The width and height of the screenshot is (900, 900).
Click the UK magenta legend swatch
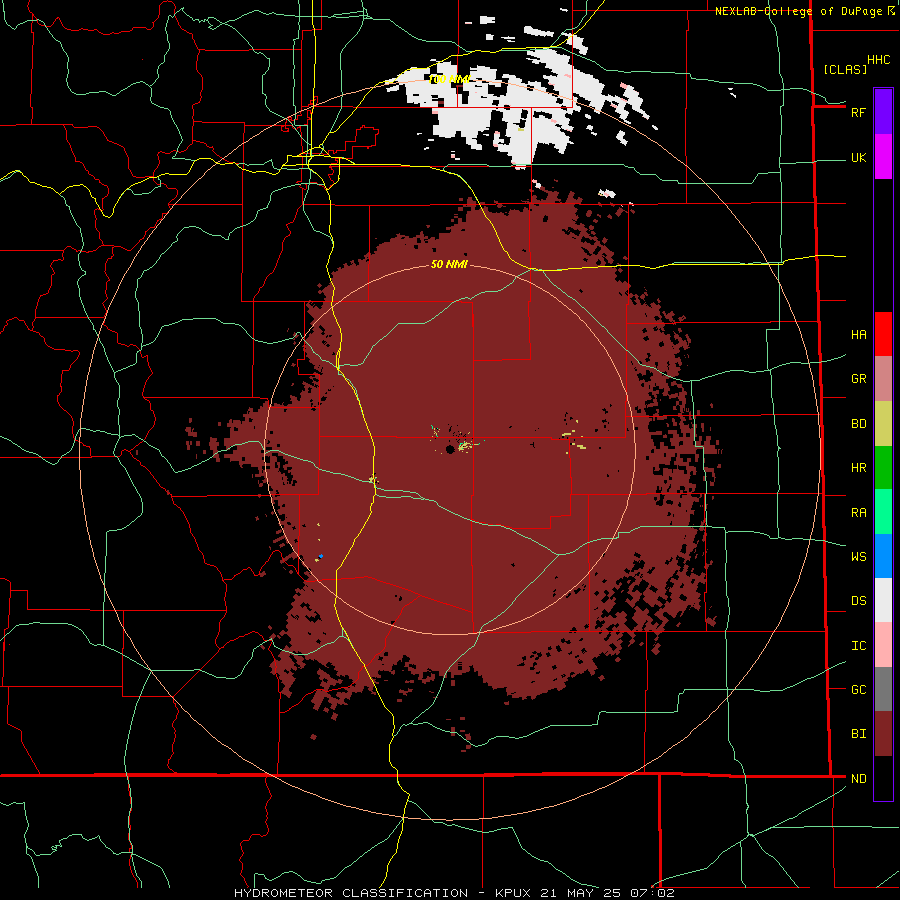(883, 157)
